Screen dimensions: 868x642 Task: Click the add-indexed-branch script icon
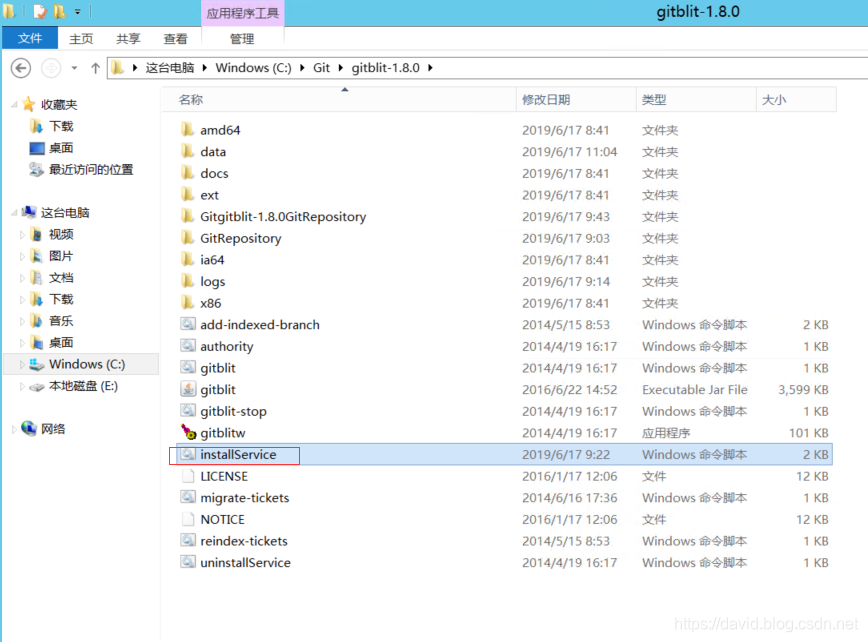pos(188,324)
